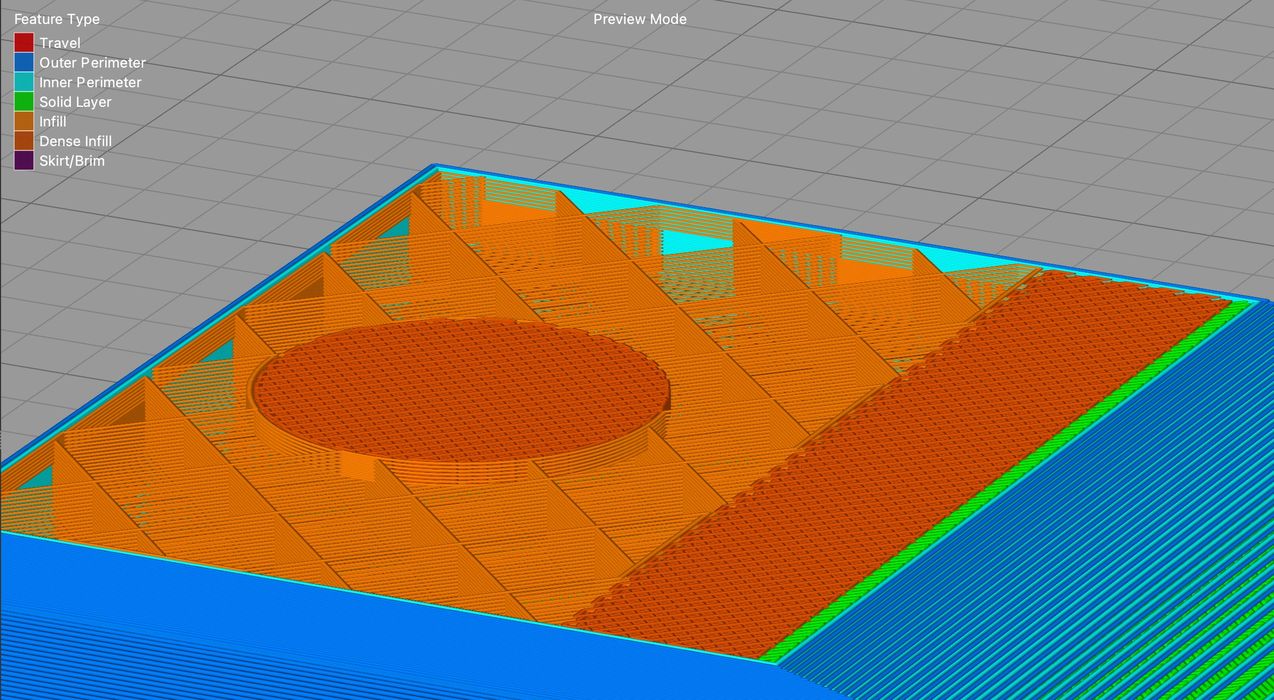Viewport: 1274px width, 700px height.
Task: Select the Dense Infill legend label
Action: pos(76,140)
